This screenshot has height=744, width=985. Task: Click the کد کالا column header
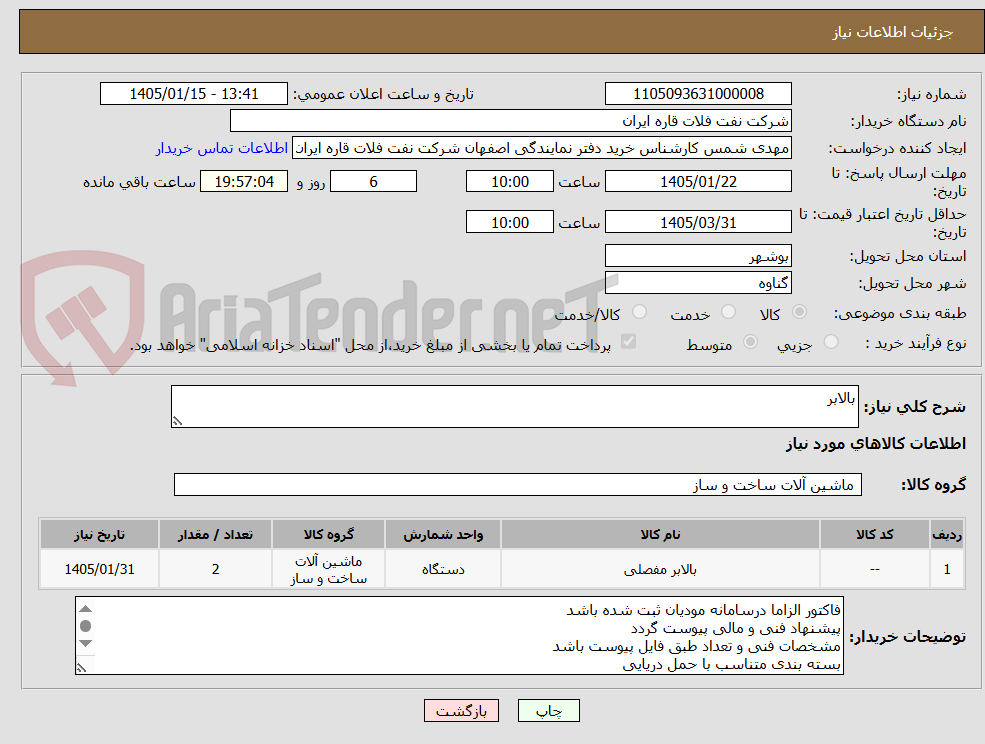[x=874, y=535]
